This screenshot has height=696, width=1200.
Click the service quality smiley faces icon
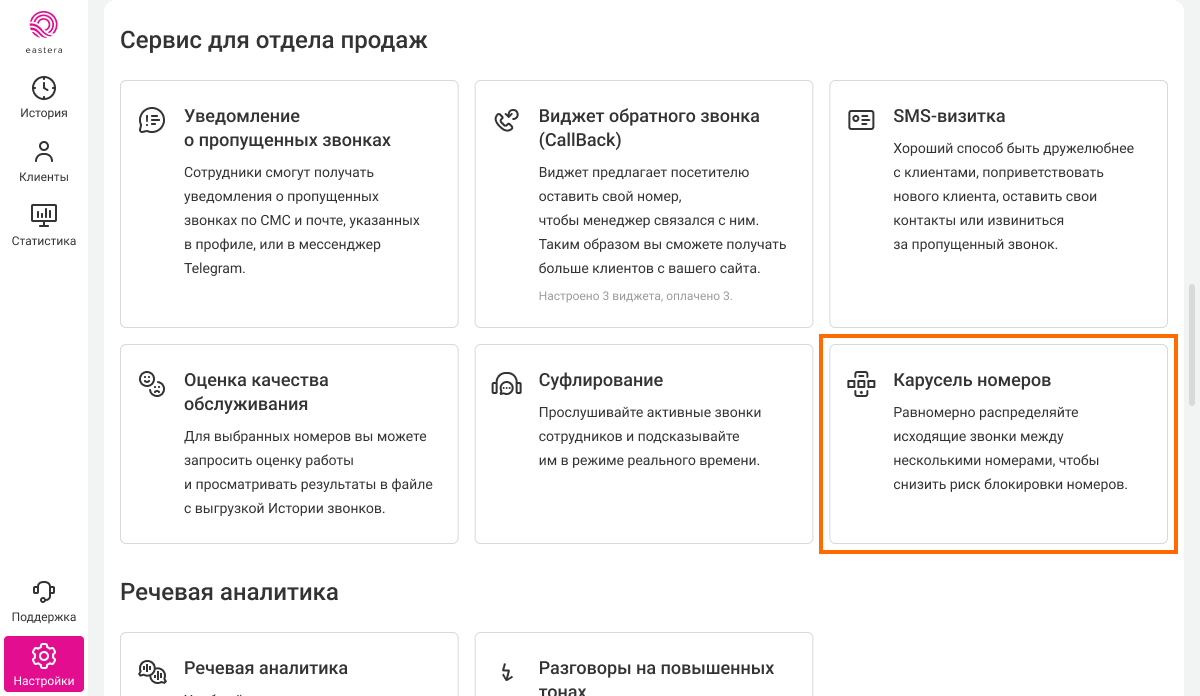pos(151,384)
